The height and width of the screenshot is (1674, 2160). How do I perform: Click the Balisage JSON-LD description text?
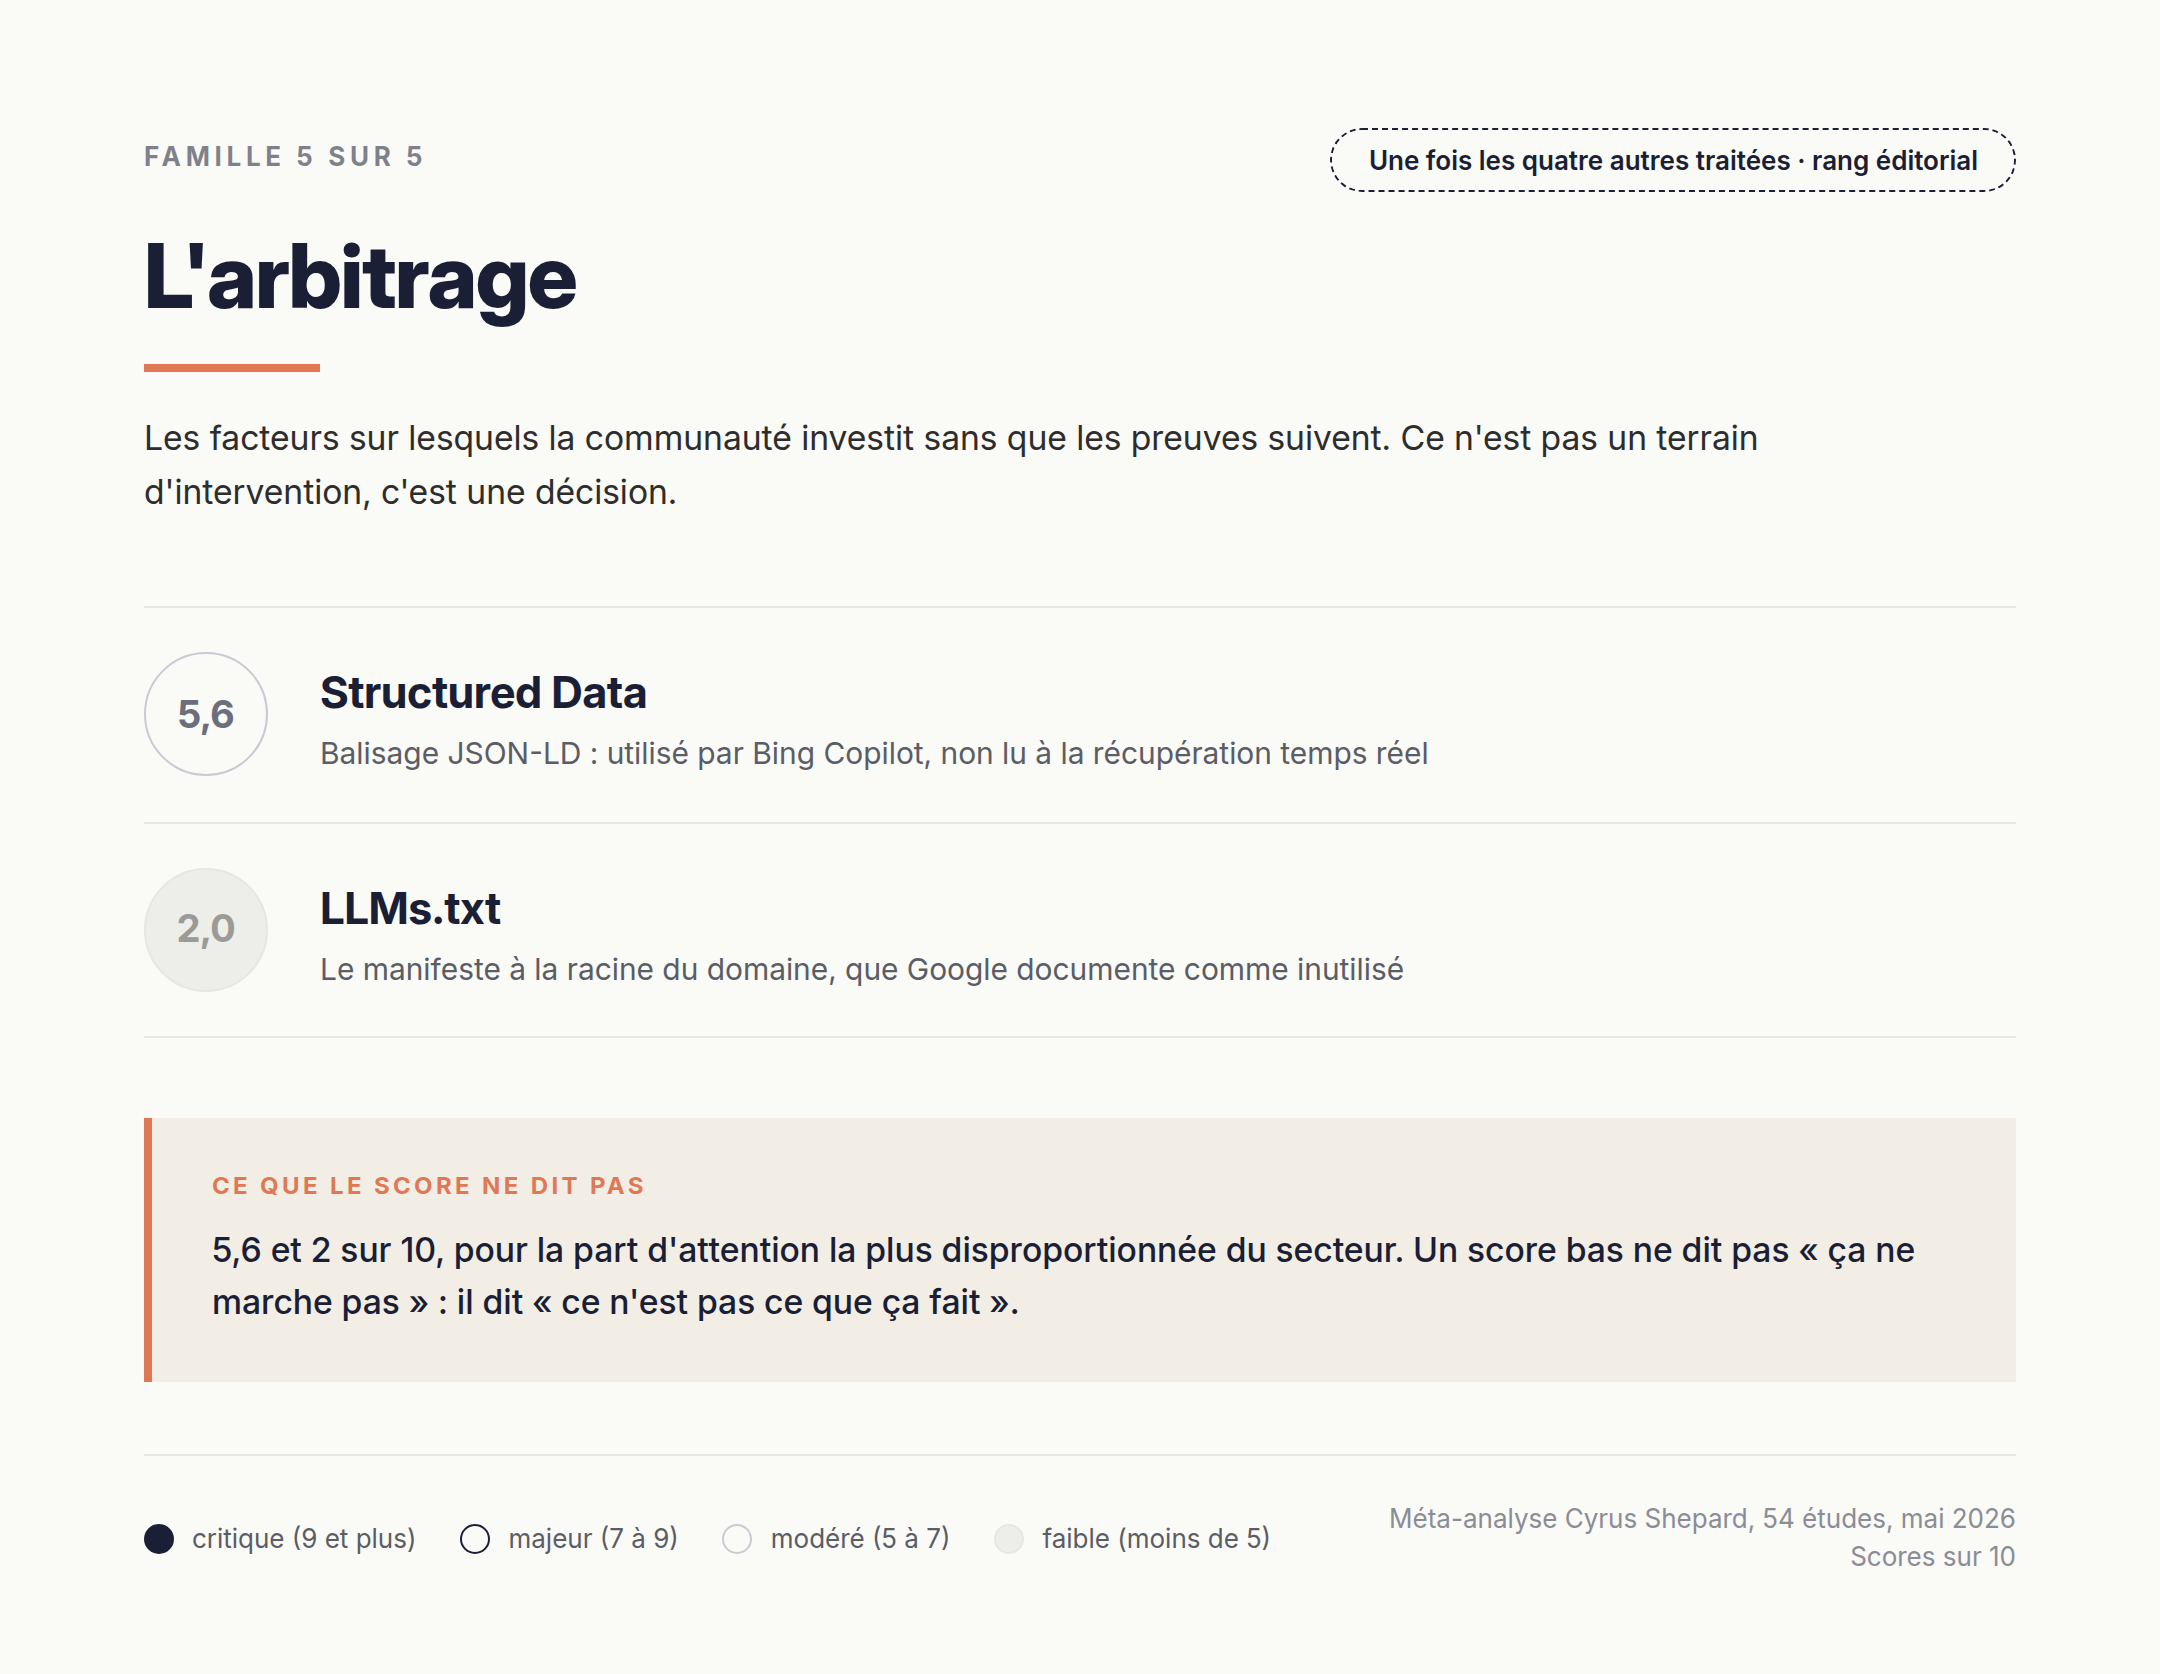click(x=874, y=753)
